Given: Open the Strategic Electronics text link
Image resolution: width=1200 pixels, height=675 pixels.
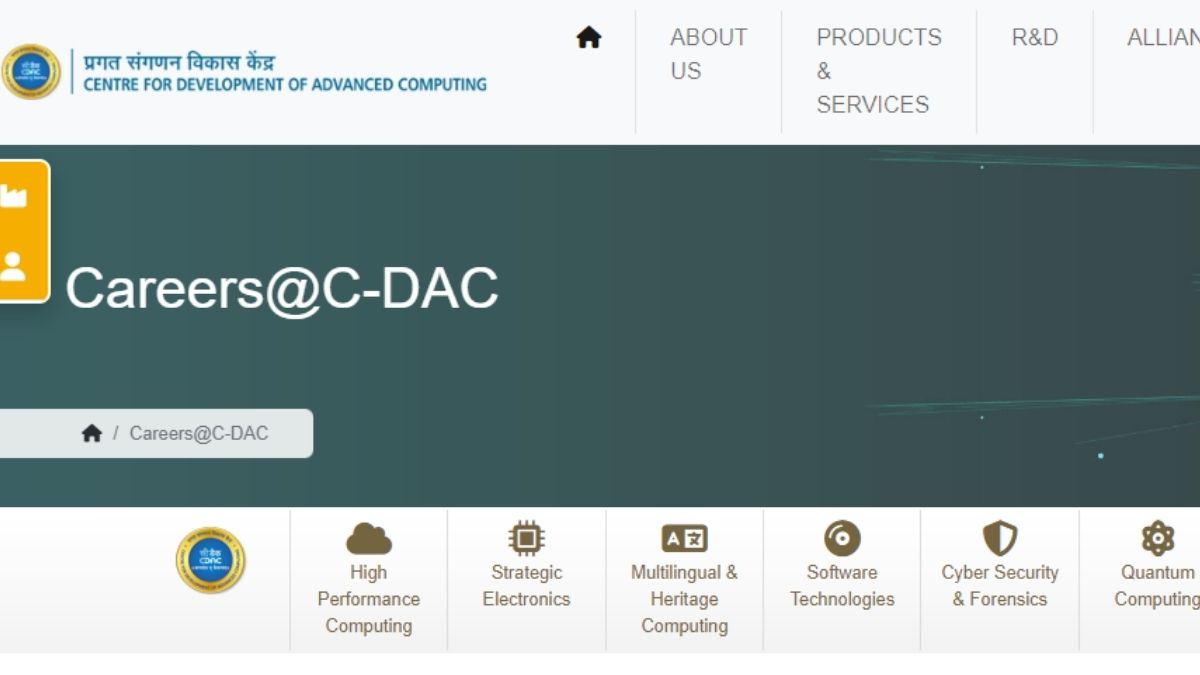Looking at the screenshot, I should (x=526, y=586).
